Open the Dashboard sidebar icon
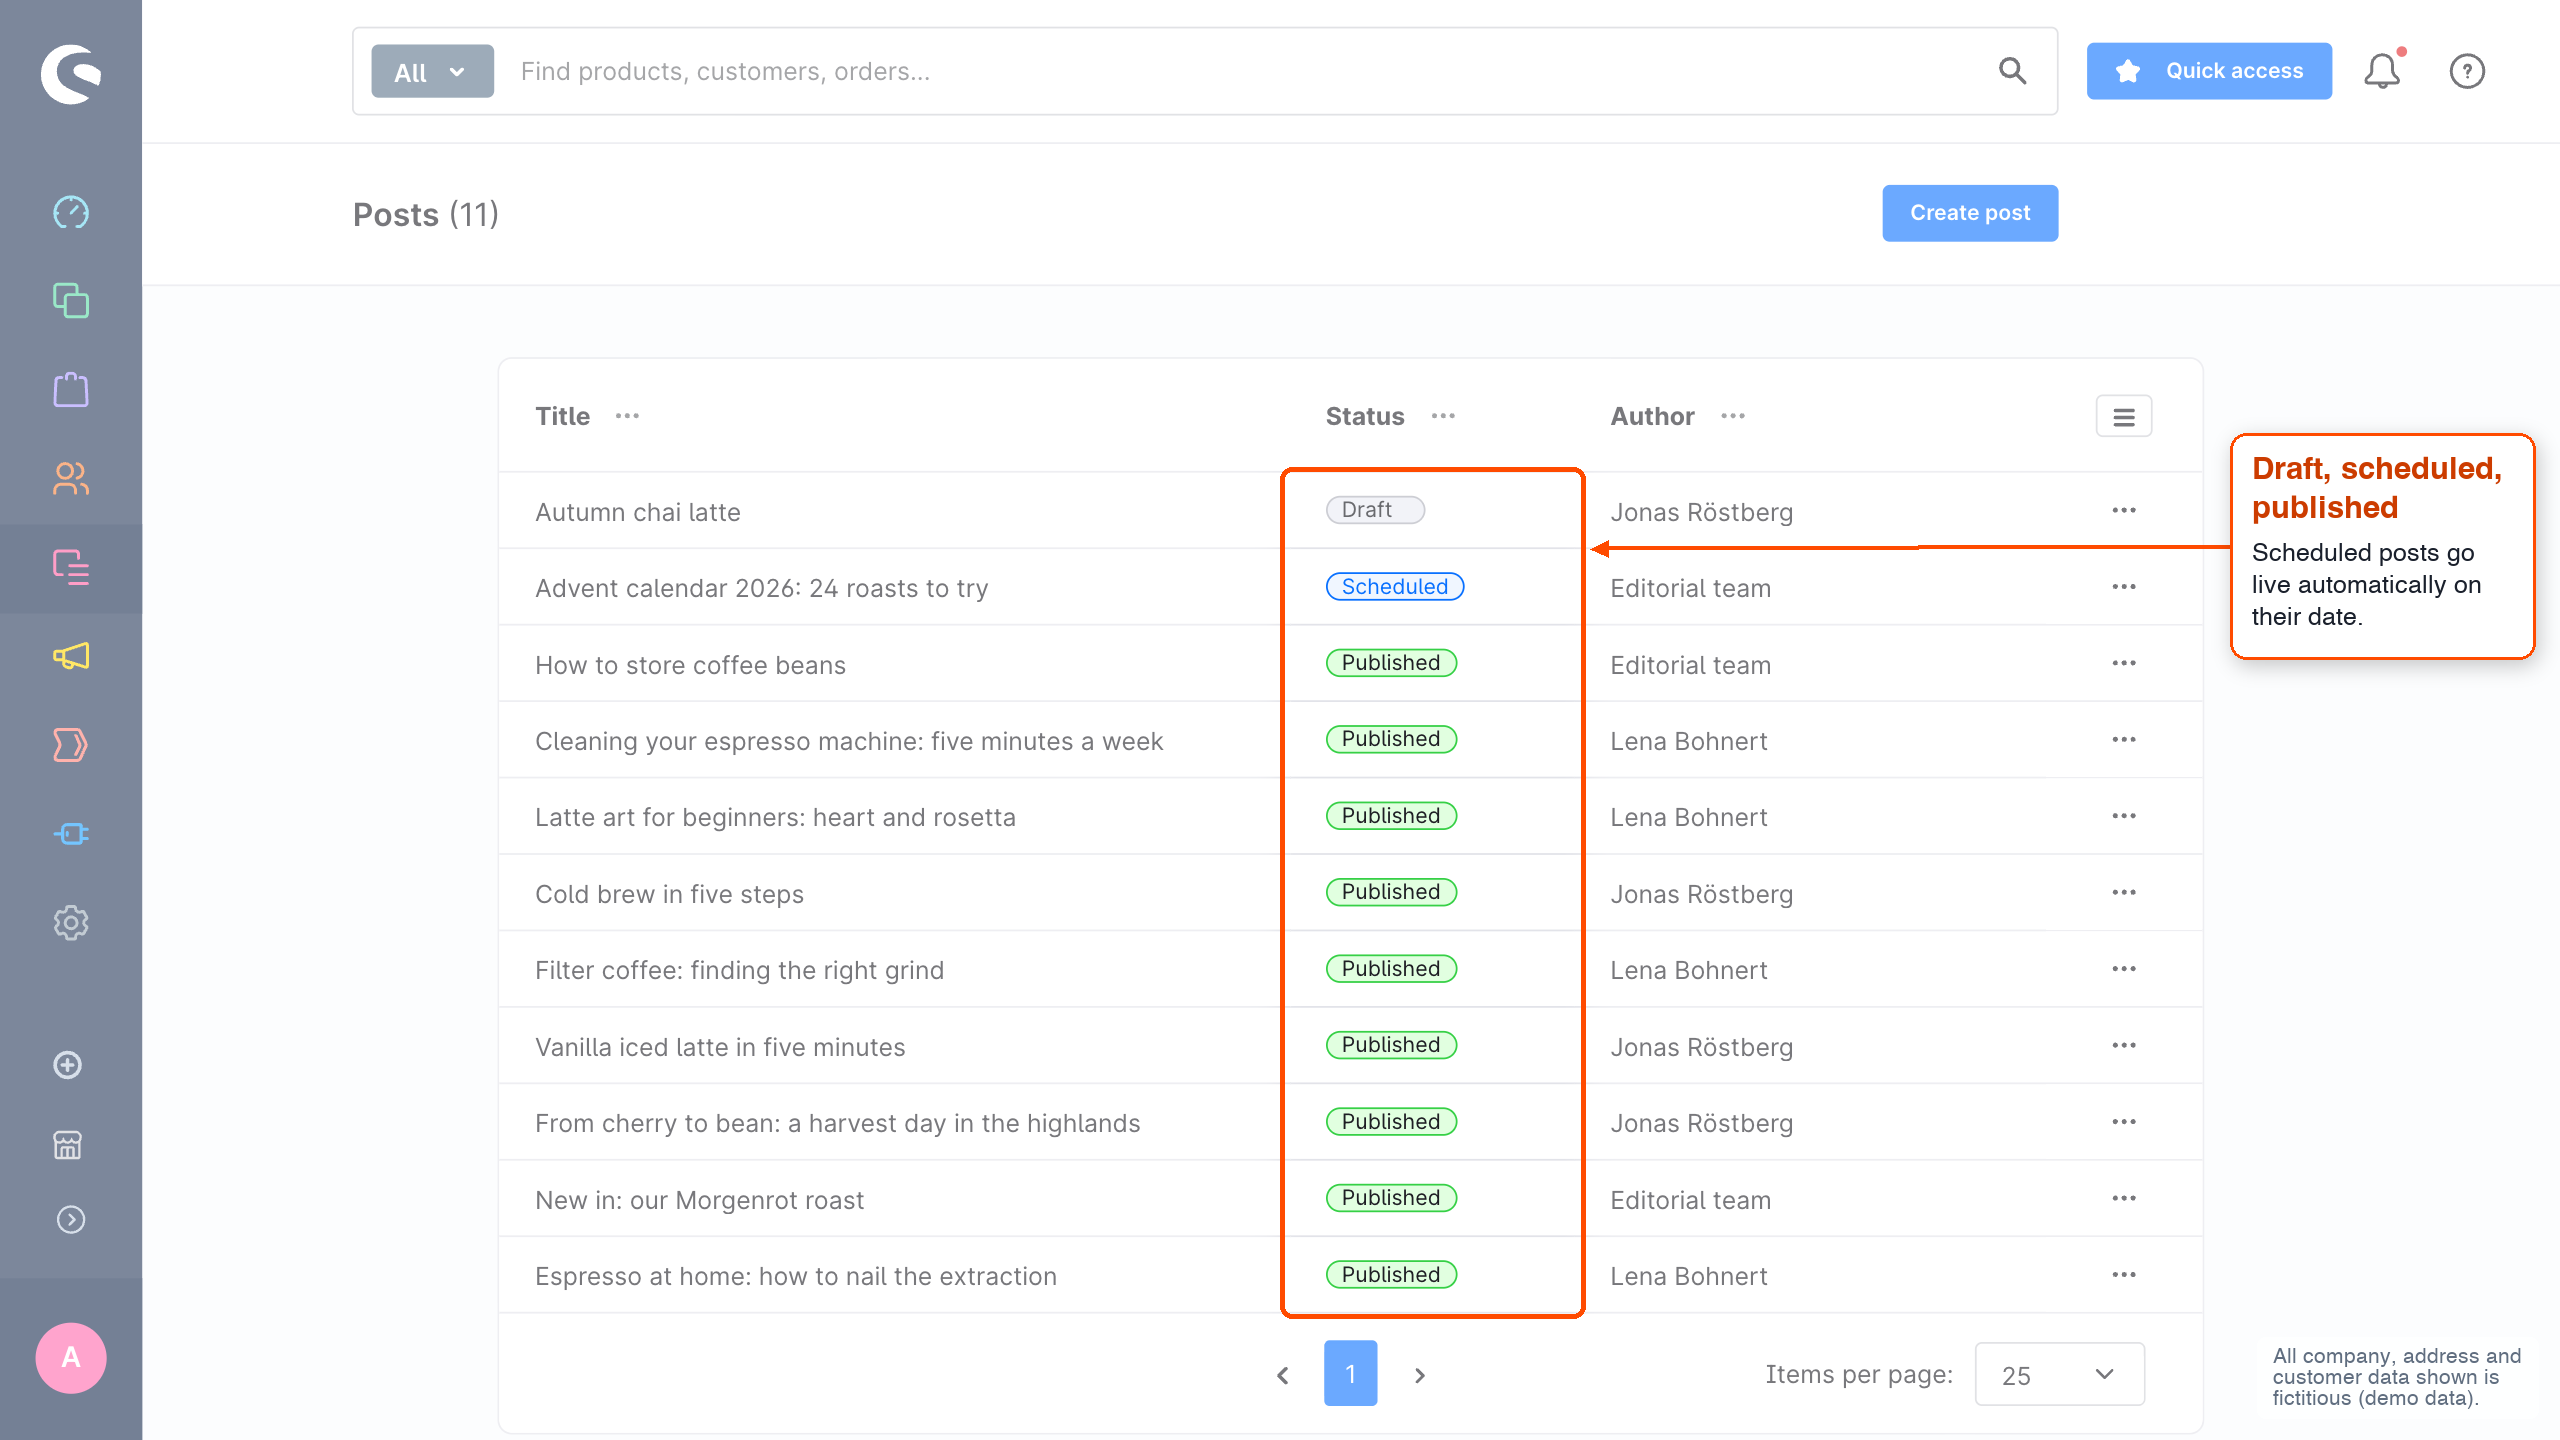 coord(71,212)
